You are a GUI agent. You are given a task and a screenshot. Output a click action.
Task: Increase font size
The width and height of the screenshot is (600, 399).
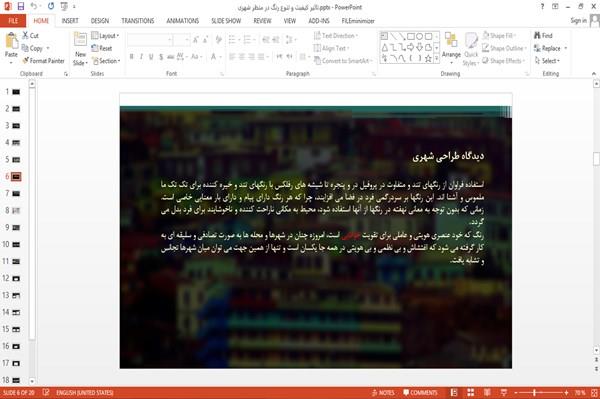coord(196,39)
